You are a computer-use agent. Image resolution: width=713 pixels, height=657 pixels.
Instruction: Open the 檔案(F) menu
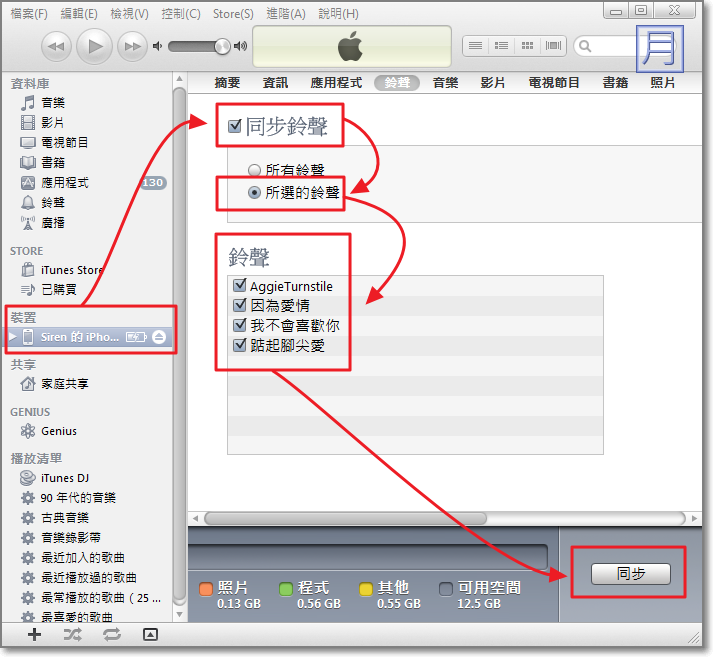(x=28, y=14)
